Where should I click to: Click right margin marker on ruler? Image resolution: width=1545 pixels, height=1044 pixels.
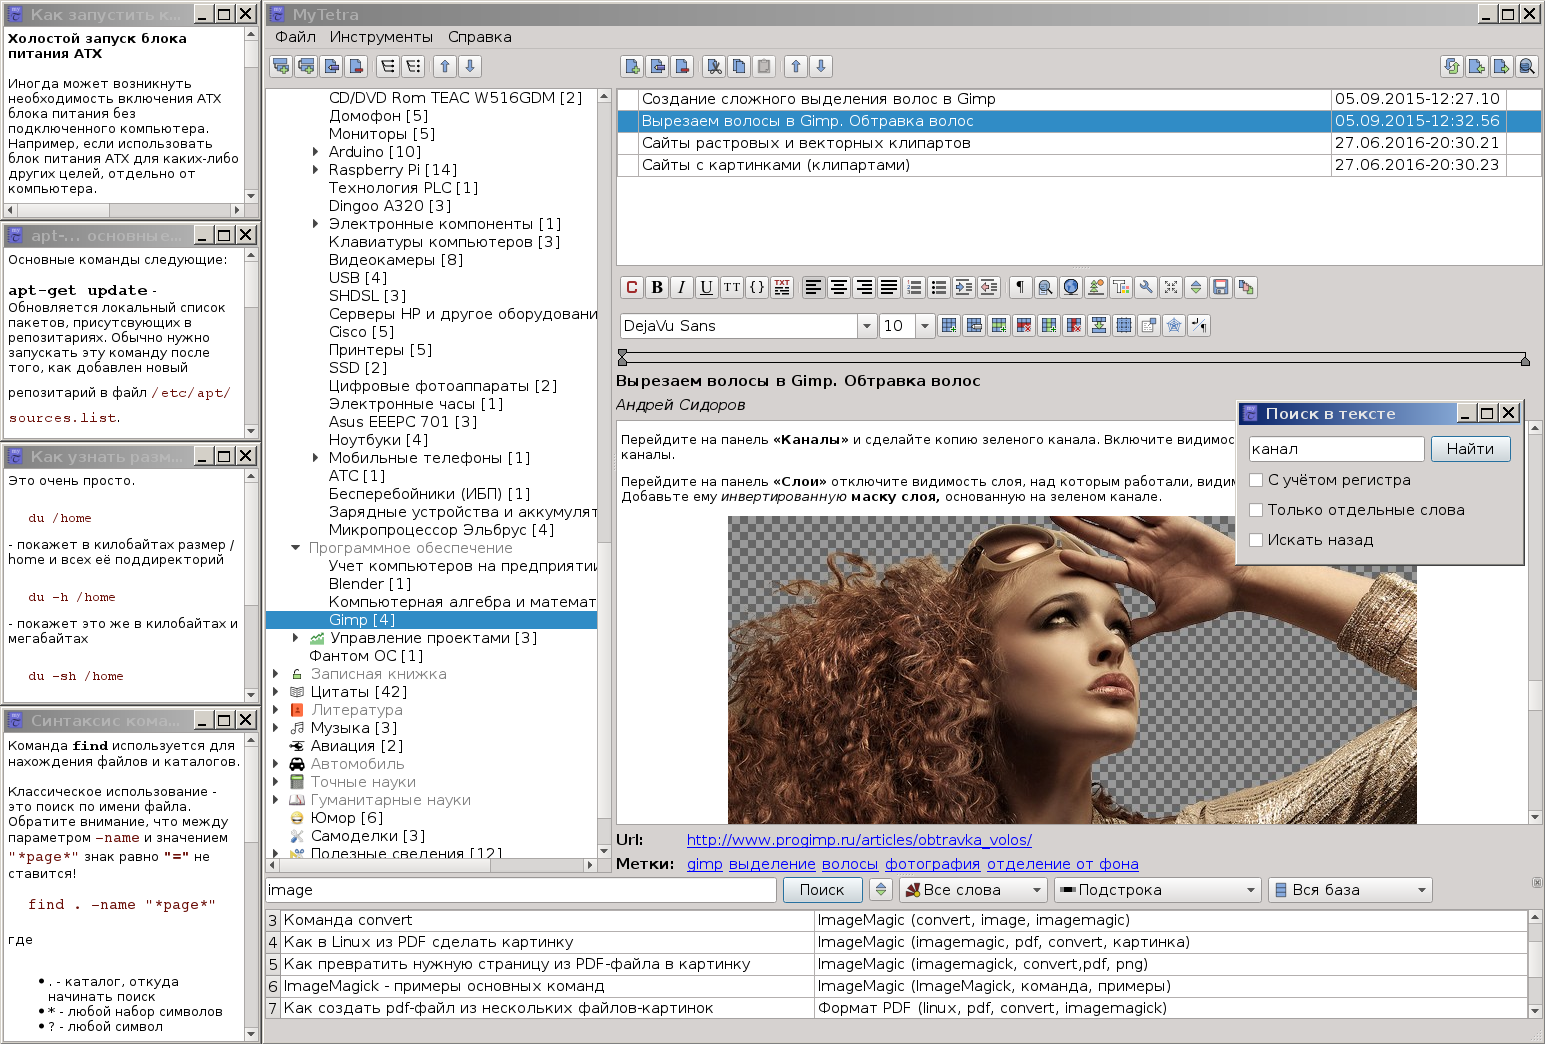click(x=1525, y=359)
